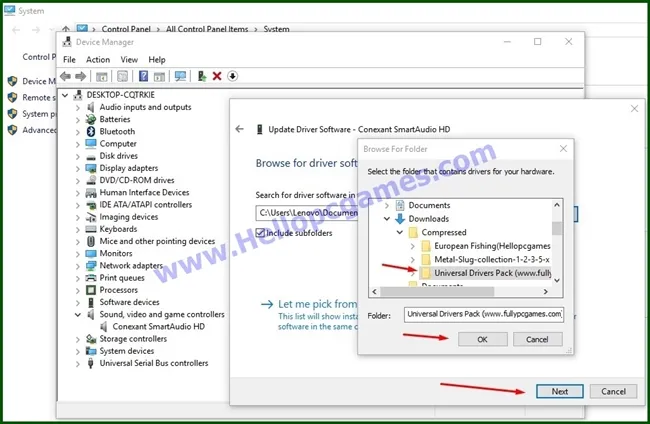The image size is (650, 424).
Task: Click the blue question mark help icon
Action: tap(144, 76)
